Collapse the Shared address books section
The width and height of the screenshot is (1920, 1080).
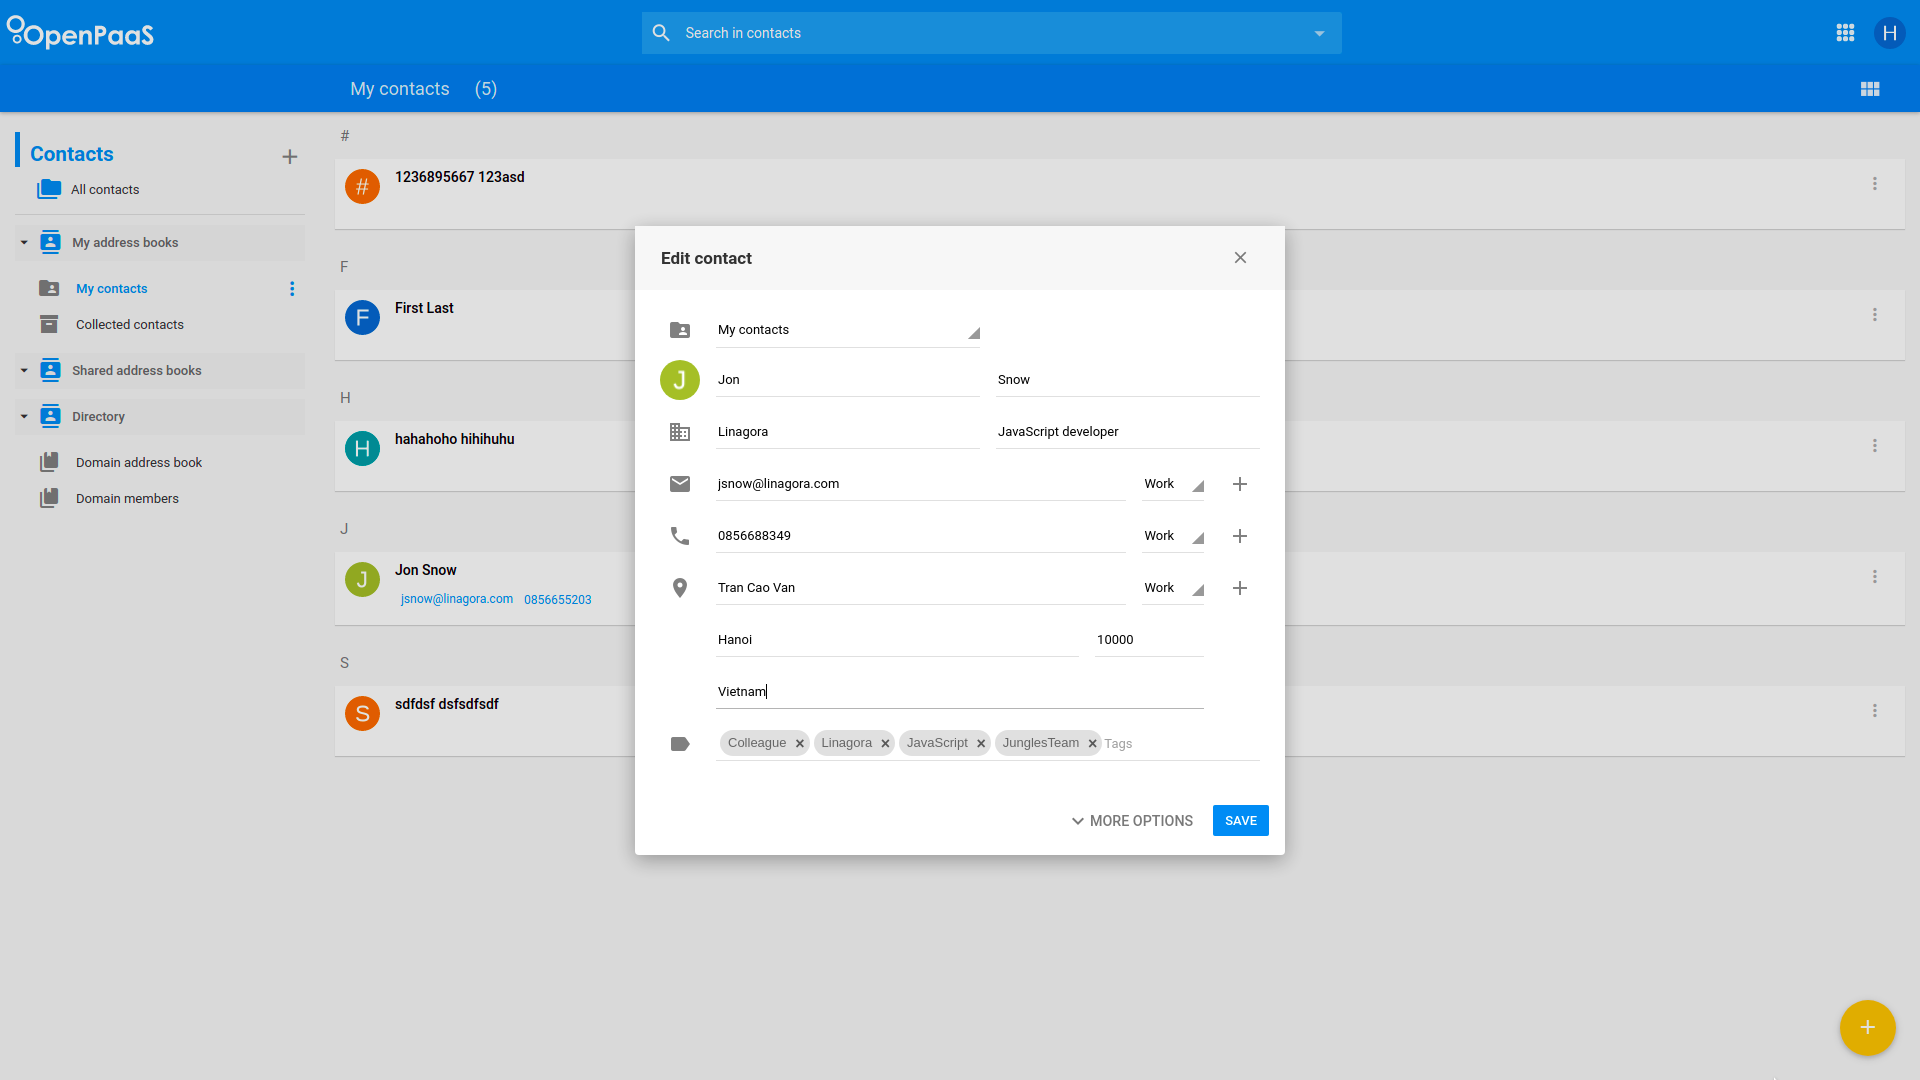point(24,370)
